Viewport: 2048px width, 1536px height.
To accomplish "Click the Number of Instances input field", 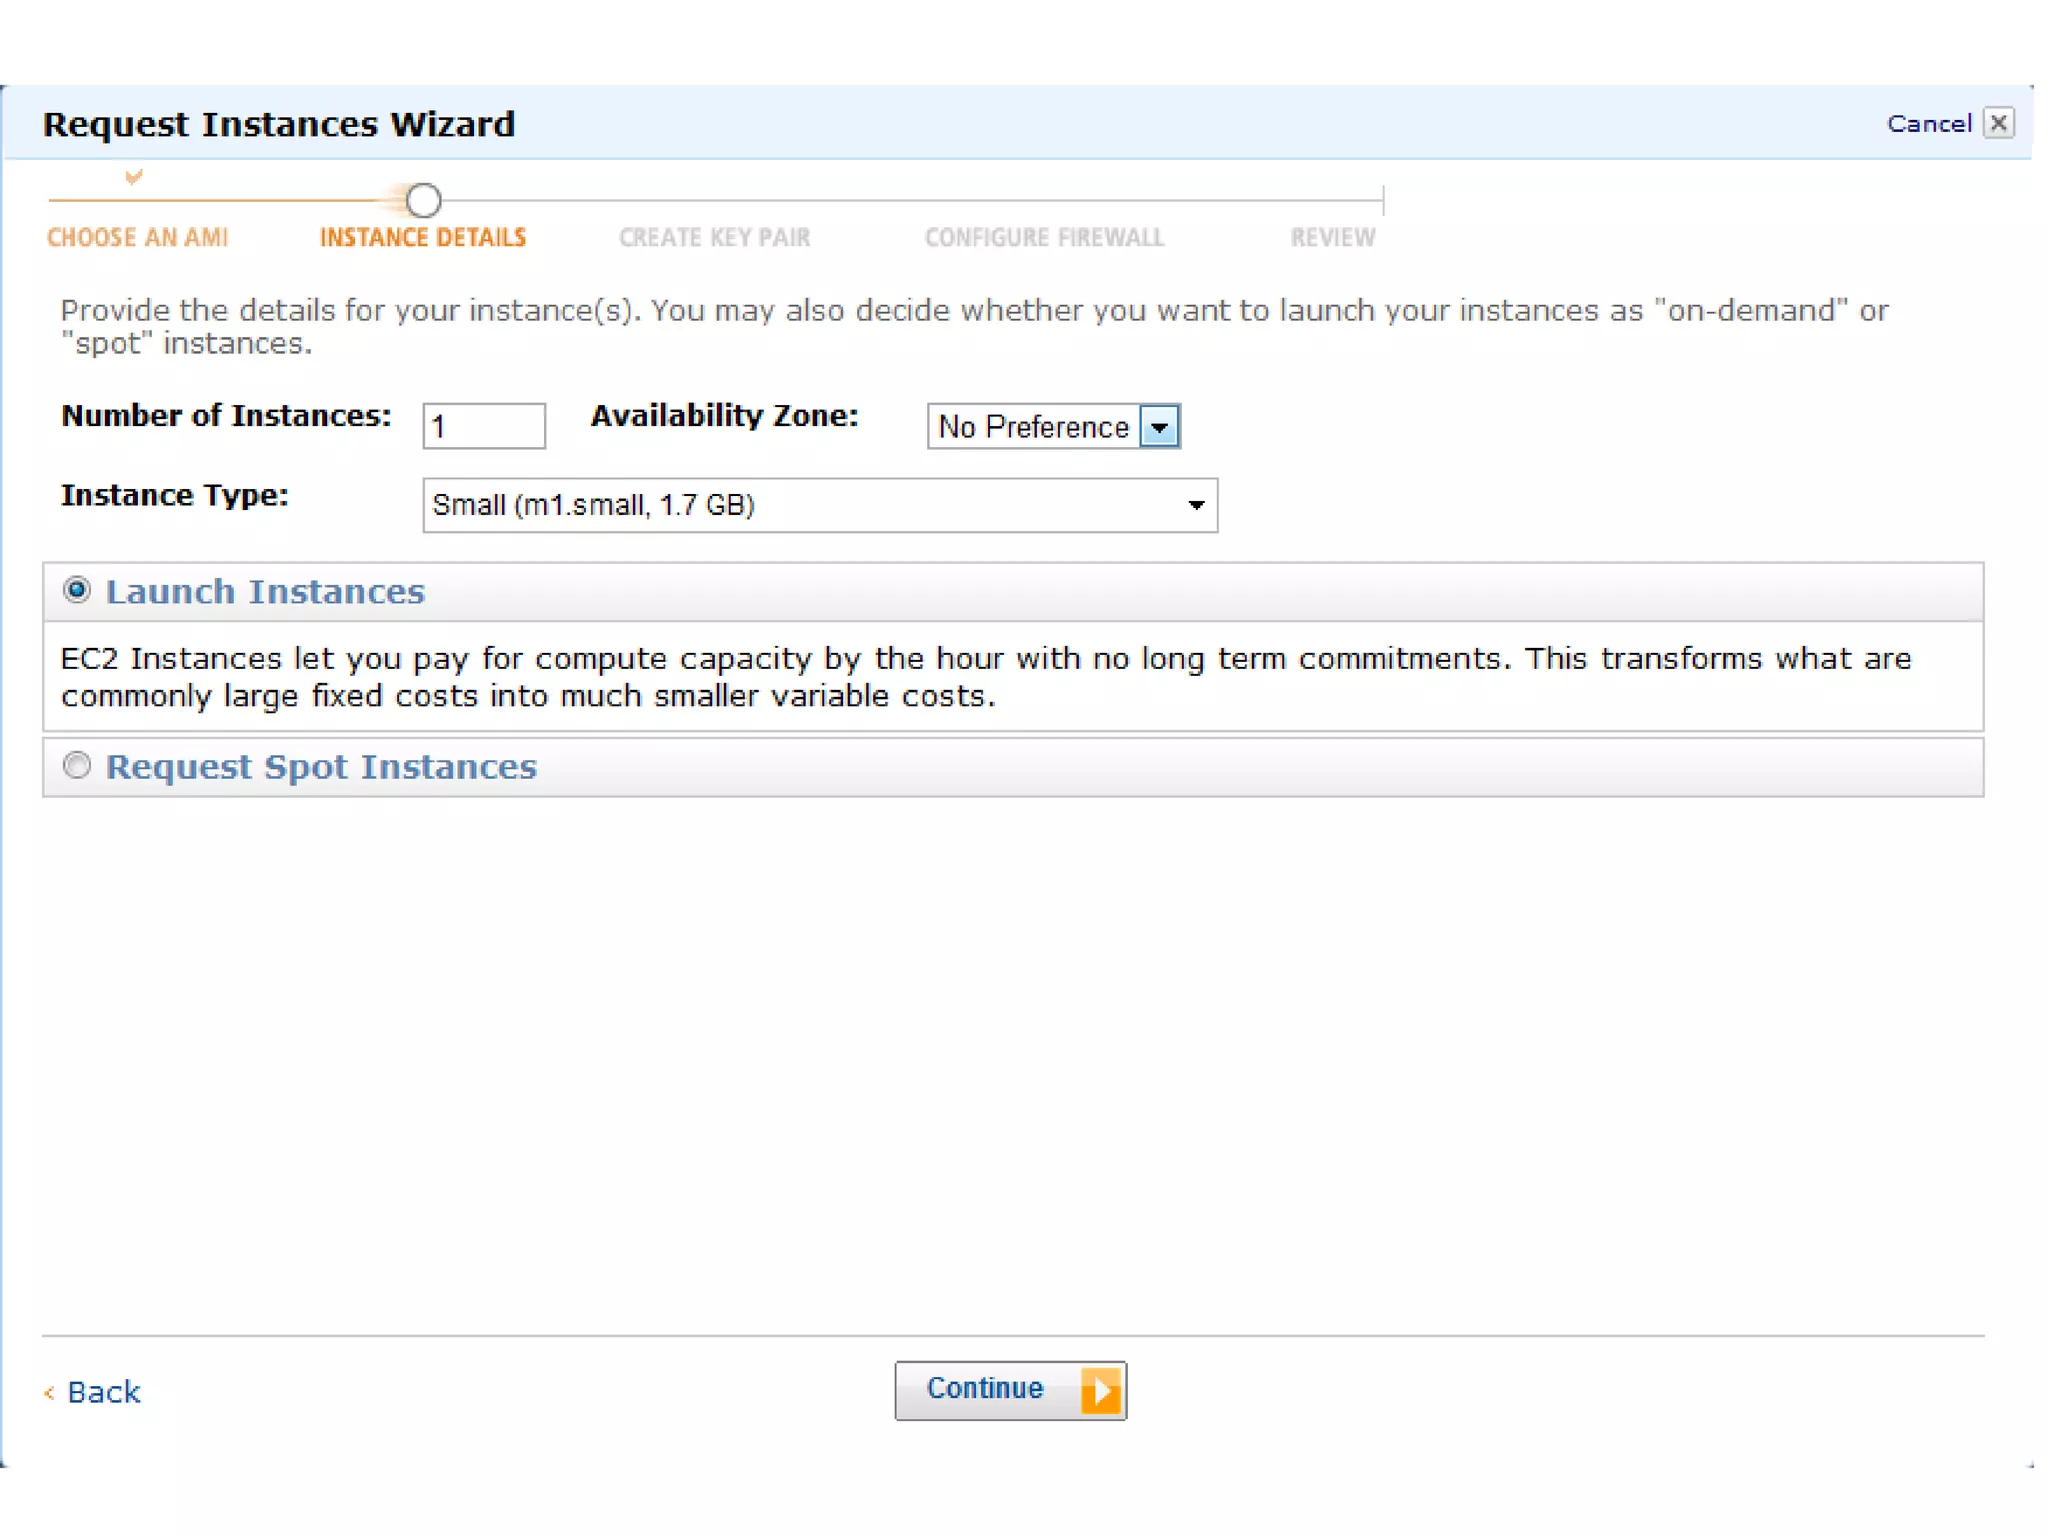I will (x=484, y=427).
